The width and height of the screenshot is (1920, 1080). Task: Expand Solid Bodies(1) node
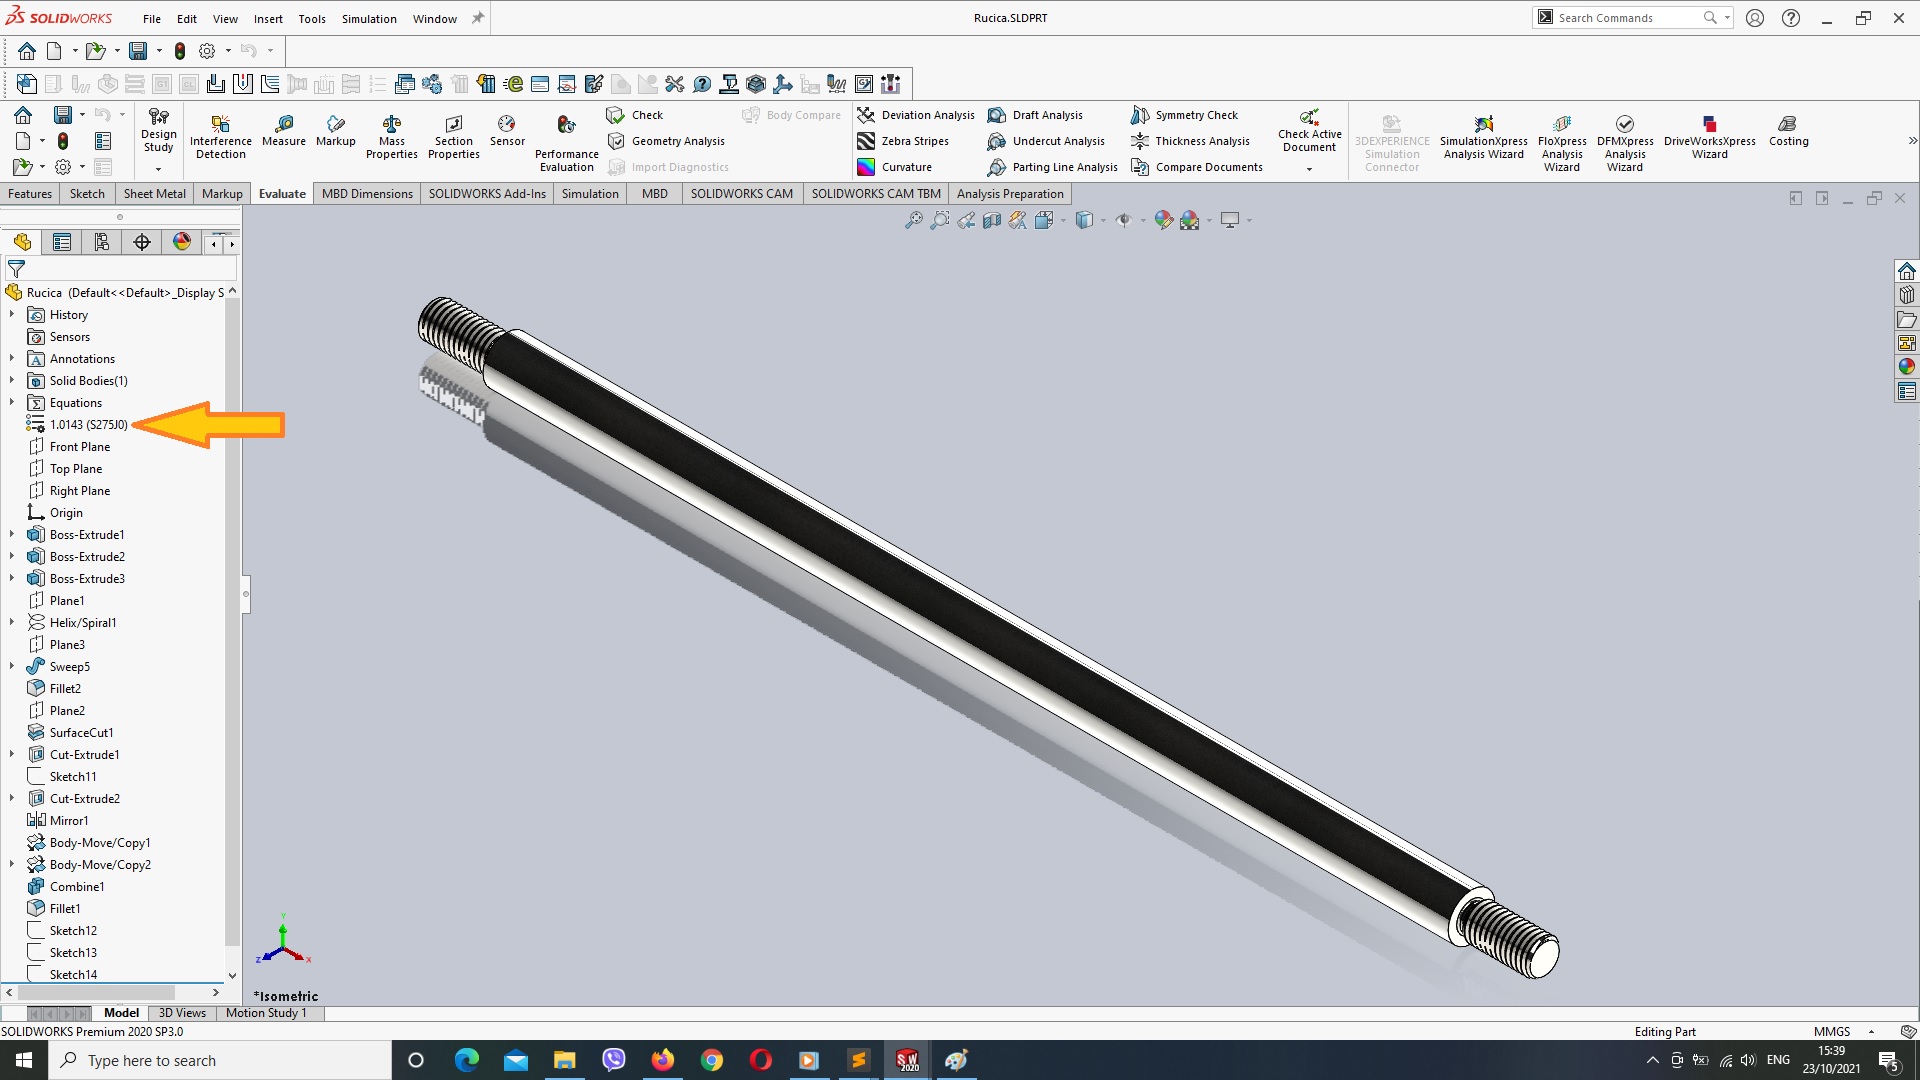point(12,380)
